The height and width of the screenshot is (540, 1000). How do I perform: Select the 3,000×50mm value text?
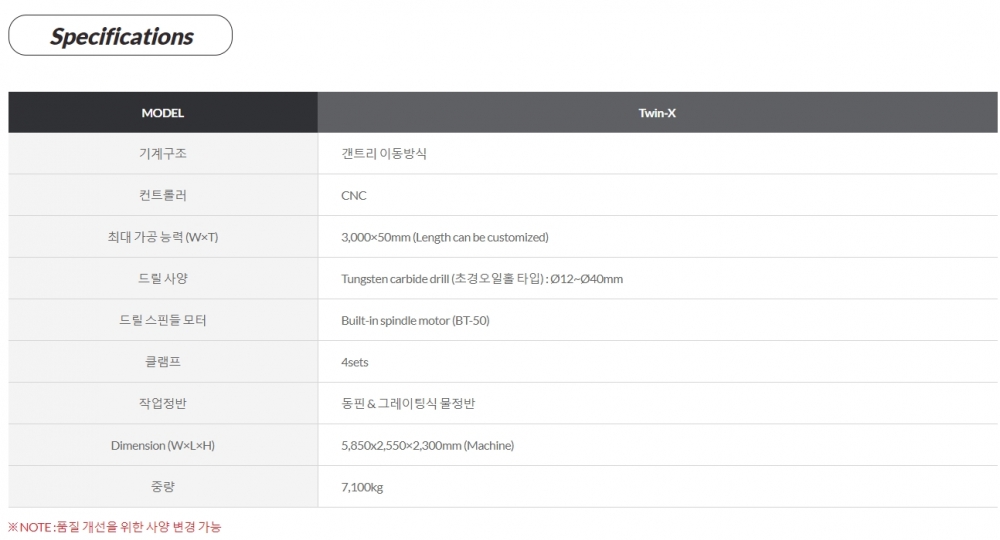445,237
